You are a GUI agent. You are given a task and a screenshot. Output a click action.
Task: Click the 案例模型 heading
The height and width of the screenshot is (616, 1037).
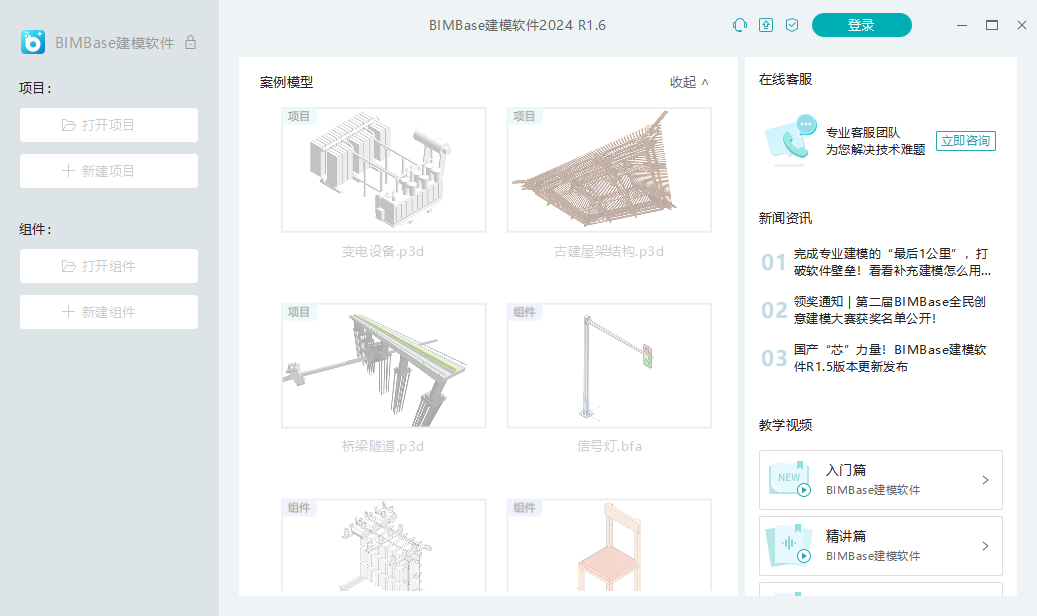[286, 83]
